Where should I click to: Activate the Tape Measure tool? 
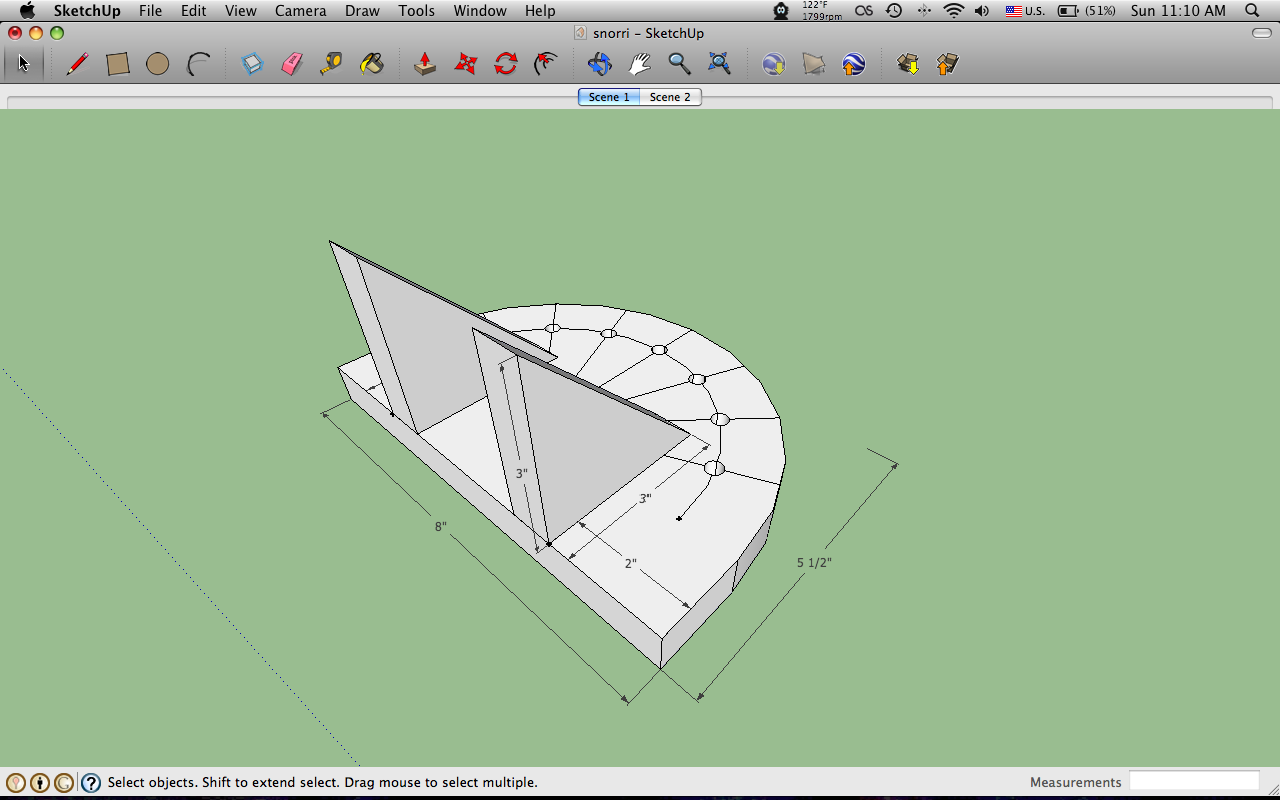tap(332, 64)
